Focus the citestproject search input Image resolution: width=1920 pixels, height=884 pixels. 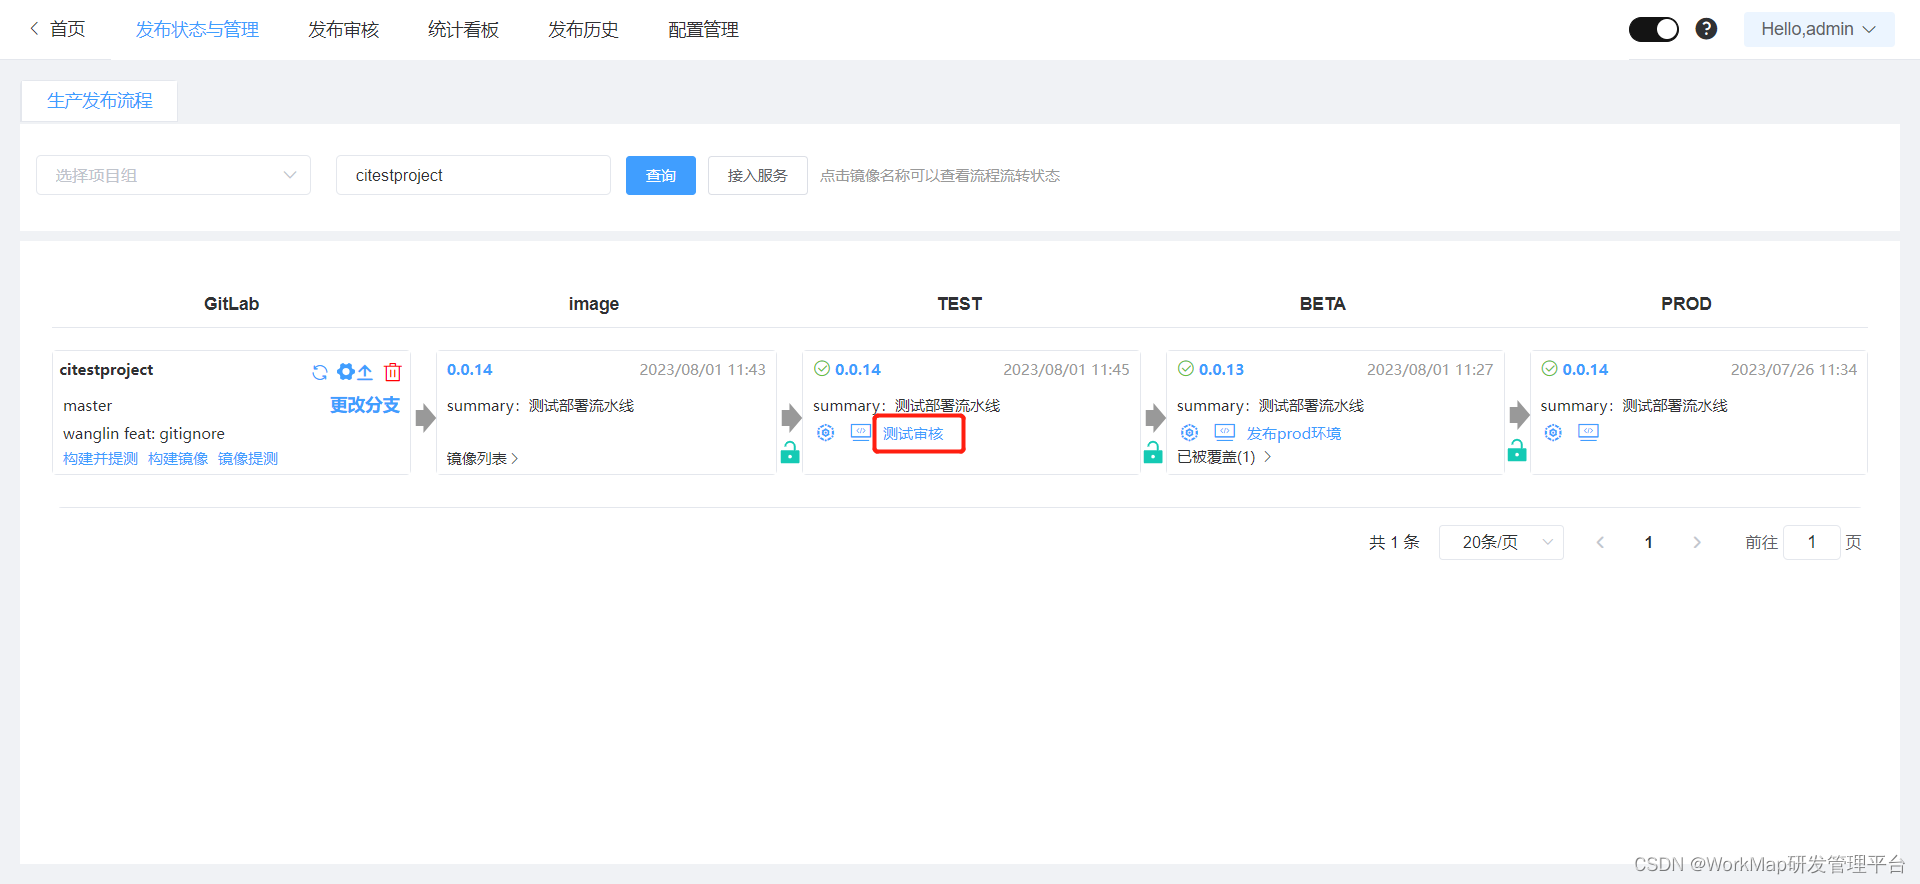click(473, 175)
